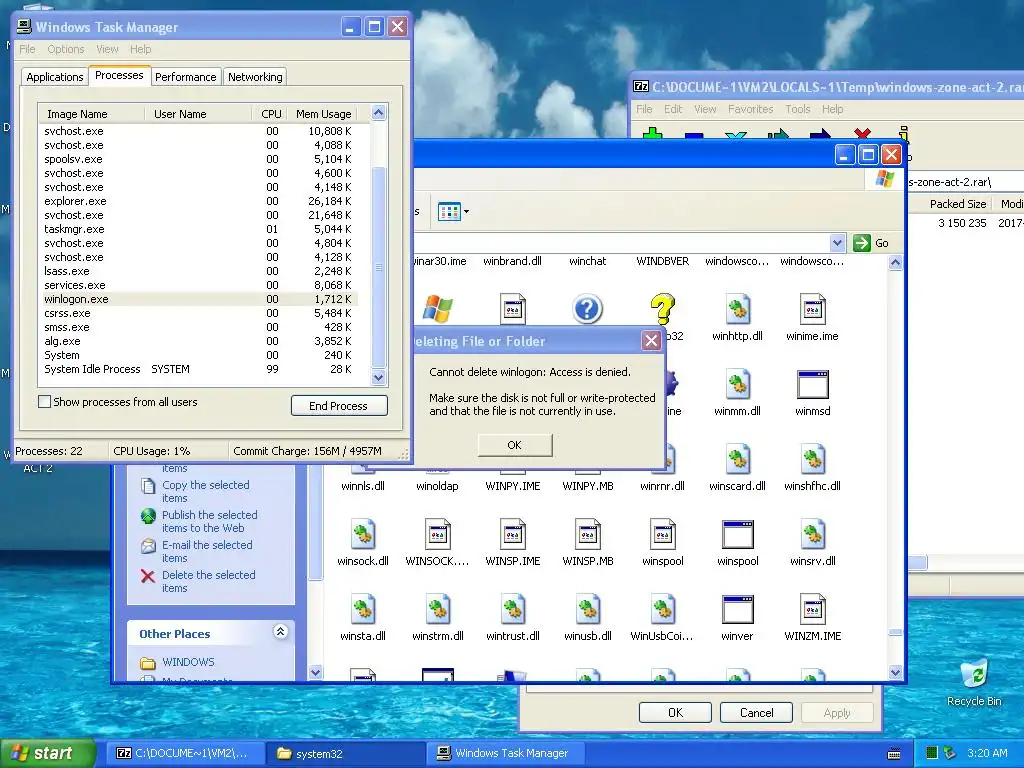Select wintrust.dll file icon
This screenshot has width=1024, height=768.
pyautogui.click(x=513, y=609)
